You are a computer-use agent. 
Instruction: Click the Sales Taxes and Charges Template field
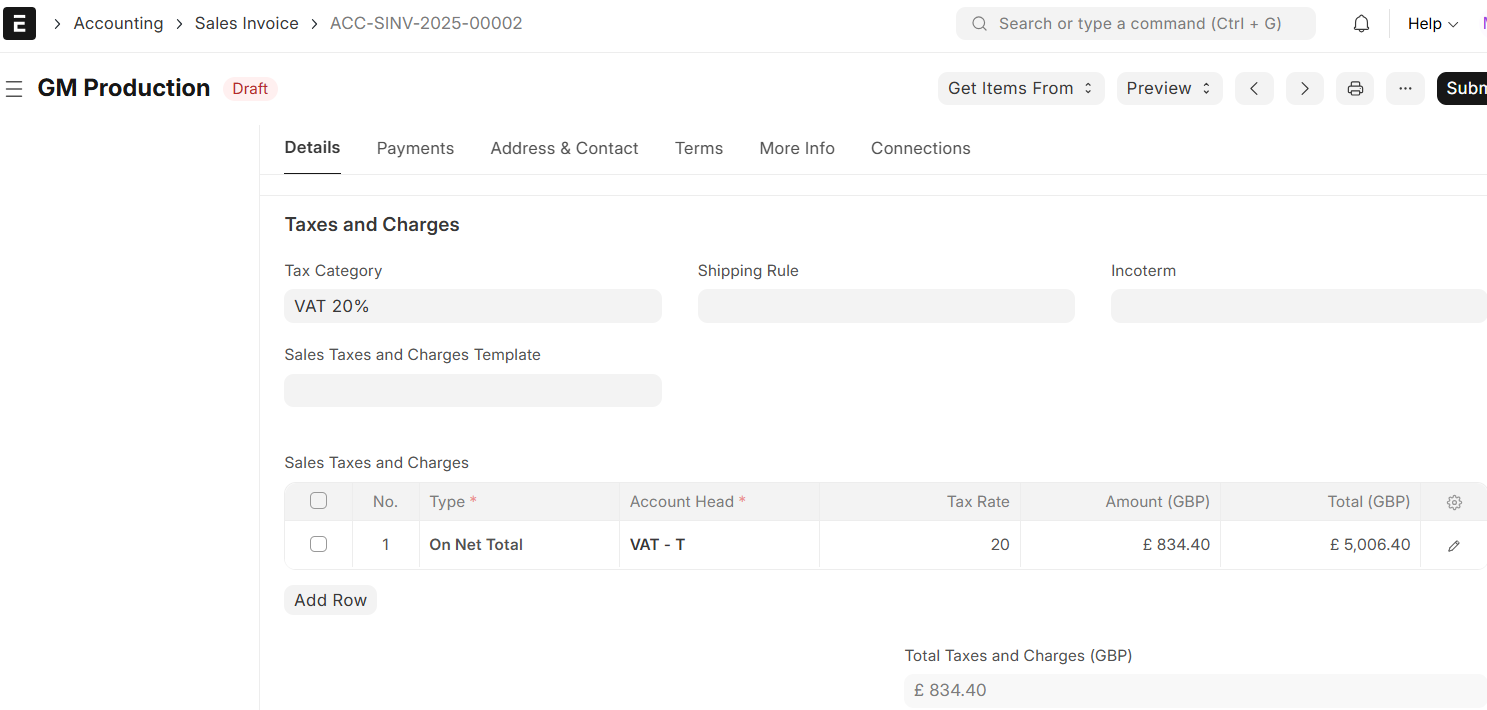click(x=472, y=390)
